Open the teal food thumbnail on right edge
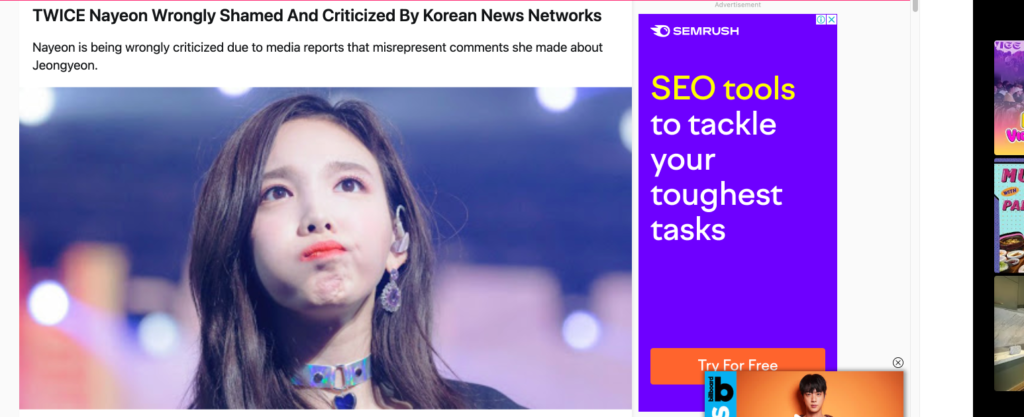This screenshot has height=417, width=1024. click(1009, 218)
